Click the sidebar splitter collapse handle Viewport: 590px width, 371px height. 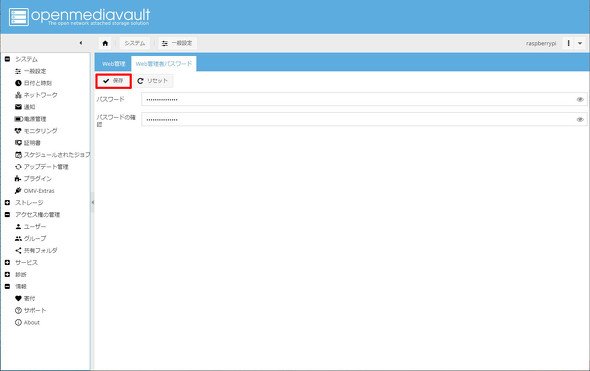click(92, 202)
